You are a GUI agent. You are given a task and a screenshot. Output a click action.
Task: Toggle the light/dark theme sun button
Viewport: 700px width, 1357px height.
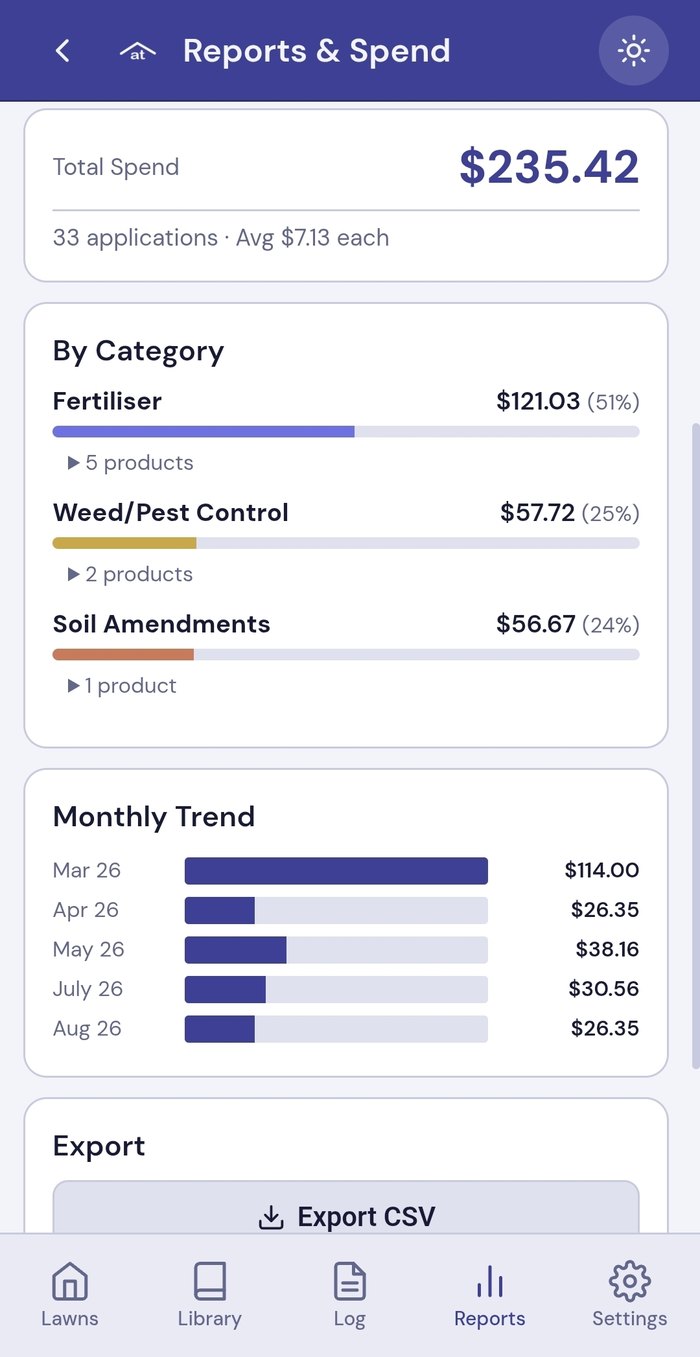click(x=633, y=51)
